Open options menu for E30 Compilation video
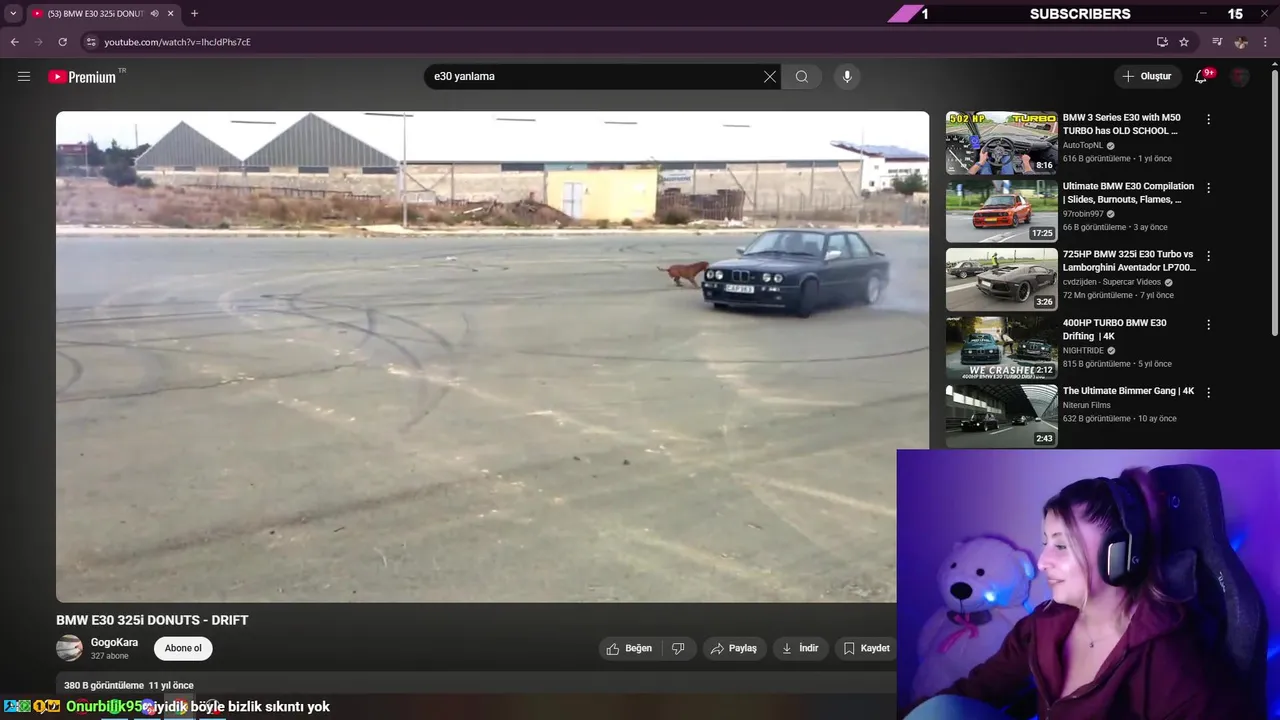Screen dimensions: 1280x720 pyautogui.click(x=1208, y=187)
